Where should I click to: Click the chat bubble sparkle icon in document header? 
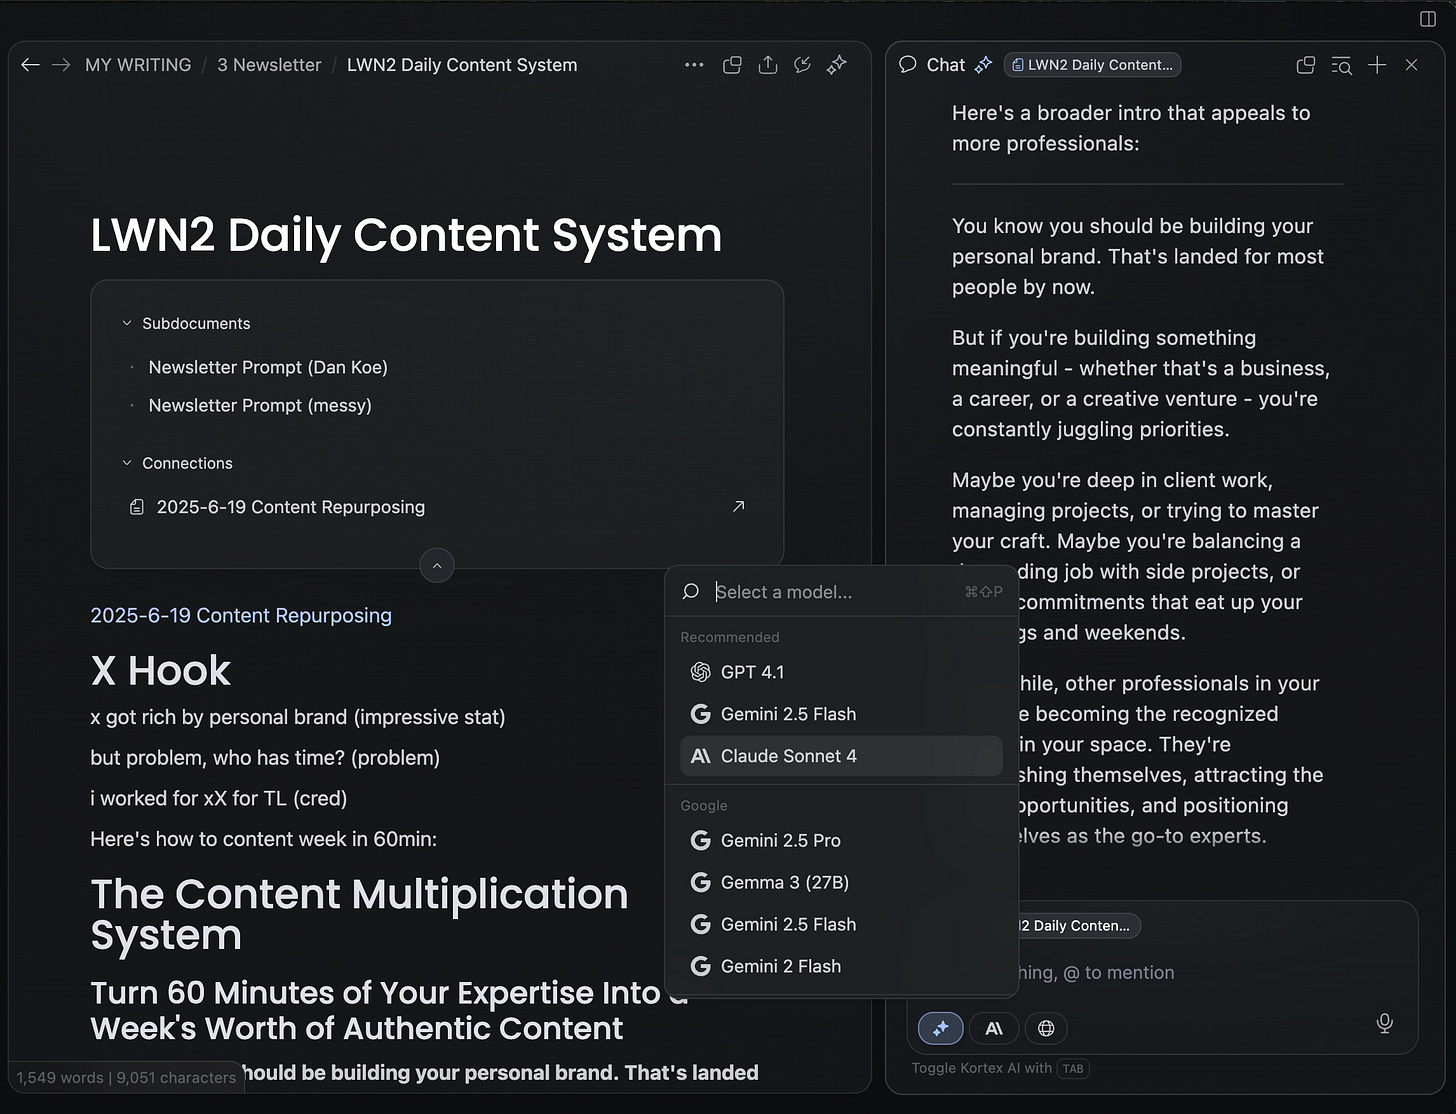(x=802, y=65)
